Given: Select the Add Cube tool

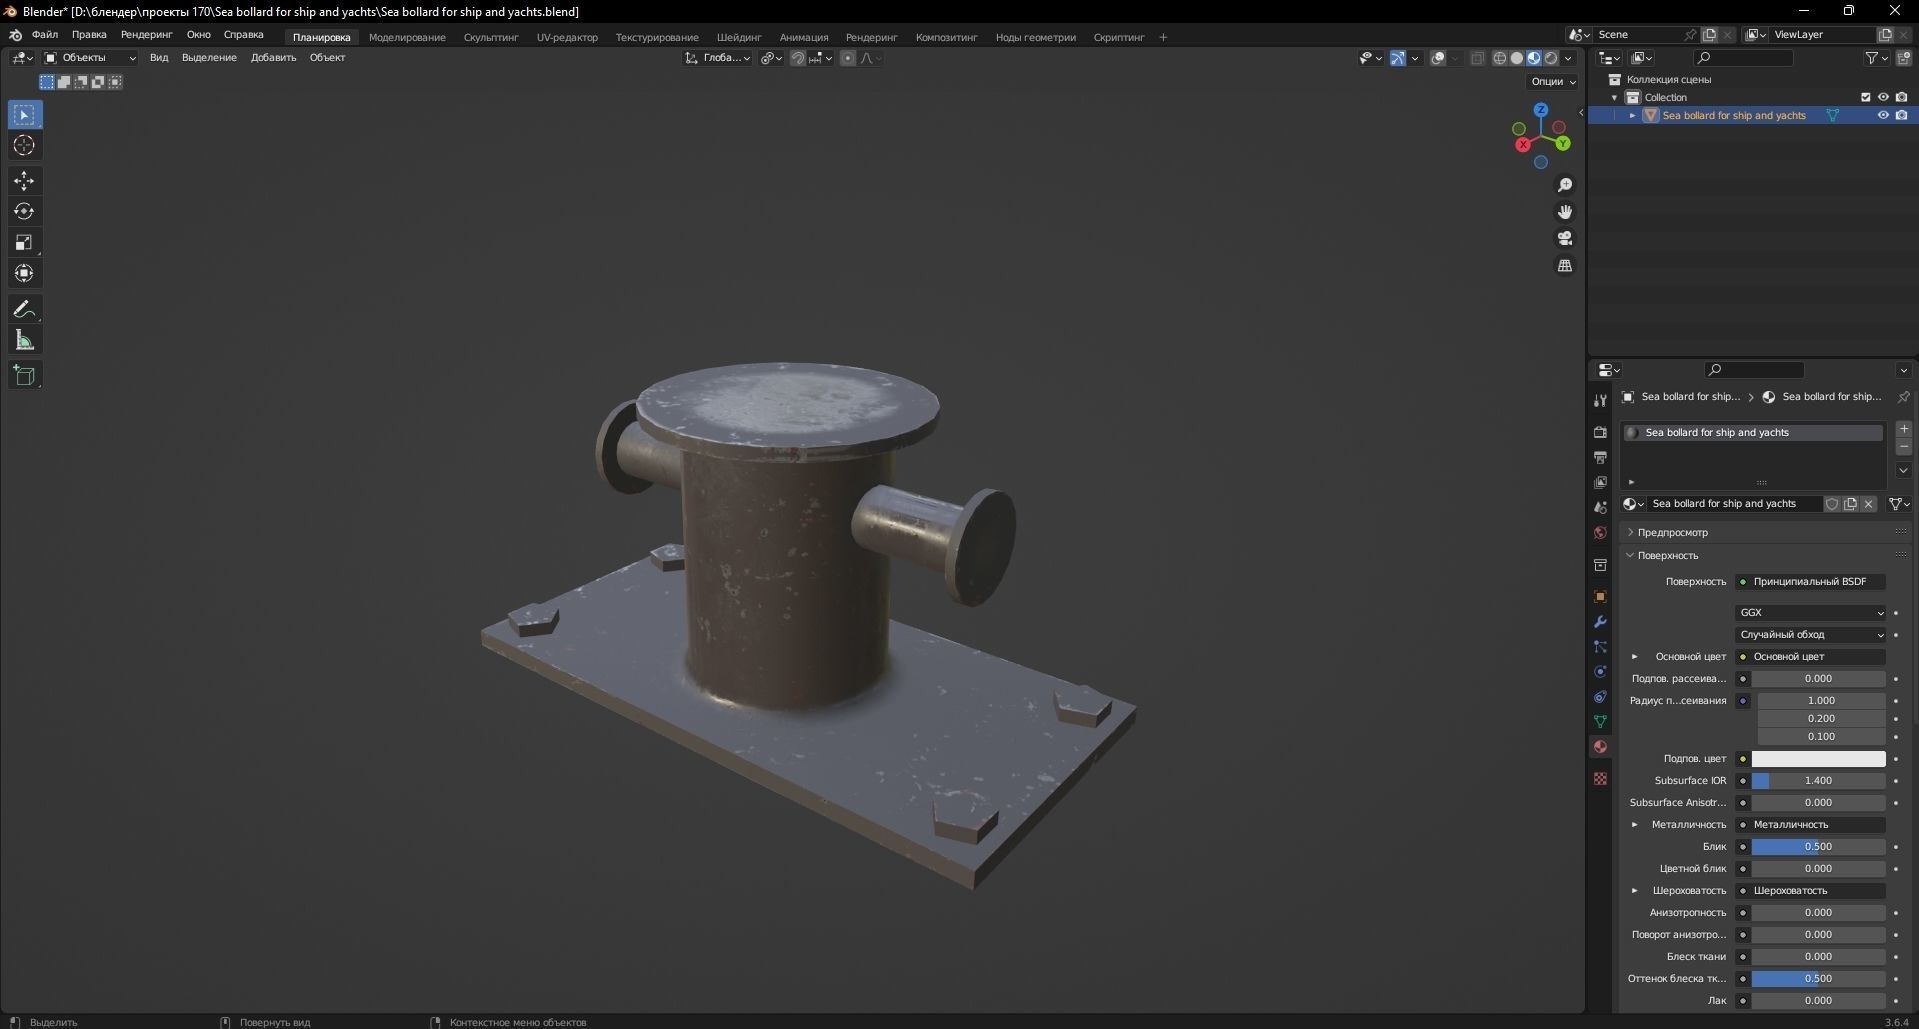Looking at the screenshot, I should (x=24, y=376).
